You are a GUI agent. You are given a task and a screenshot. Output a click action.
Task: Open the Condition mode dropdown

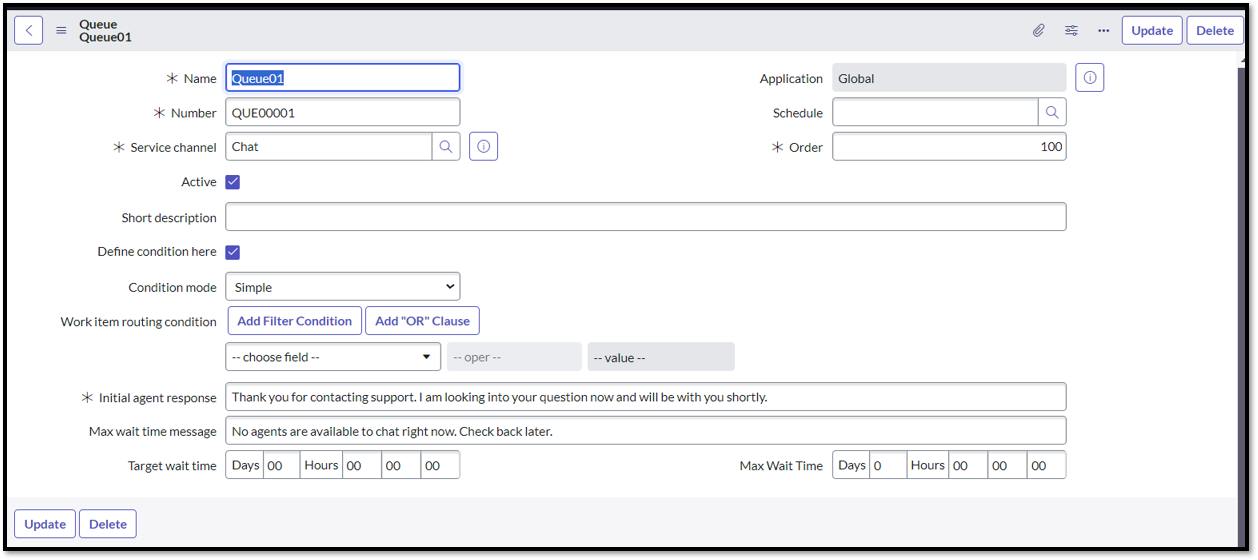(343, 287)
